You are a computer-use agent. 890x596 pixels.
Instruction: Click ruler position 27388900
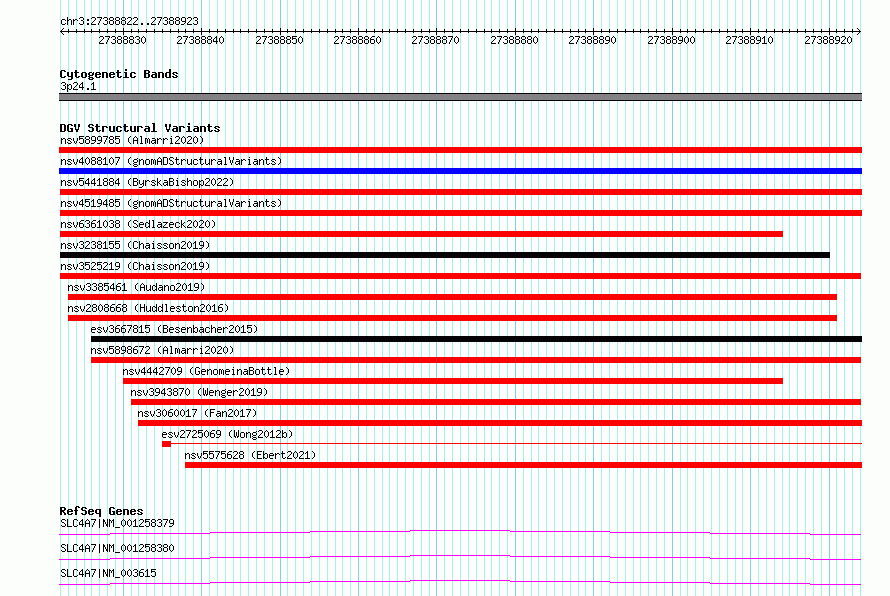pyautogui.click(x=671, y=40)
